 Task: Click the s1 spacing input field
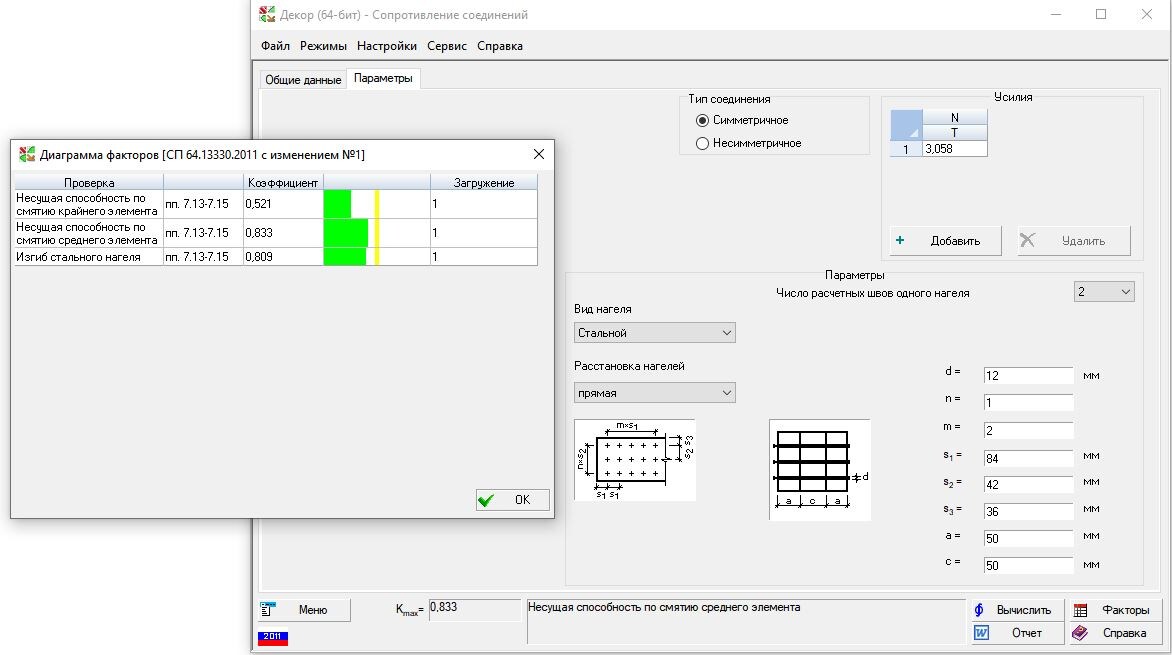tap(1028, 458)
